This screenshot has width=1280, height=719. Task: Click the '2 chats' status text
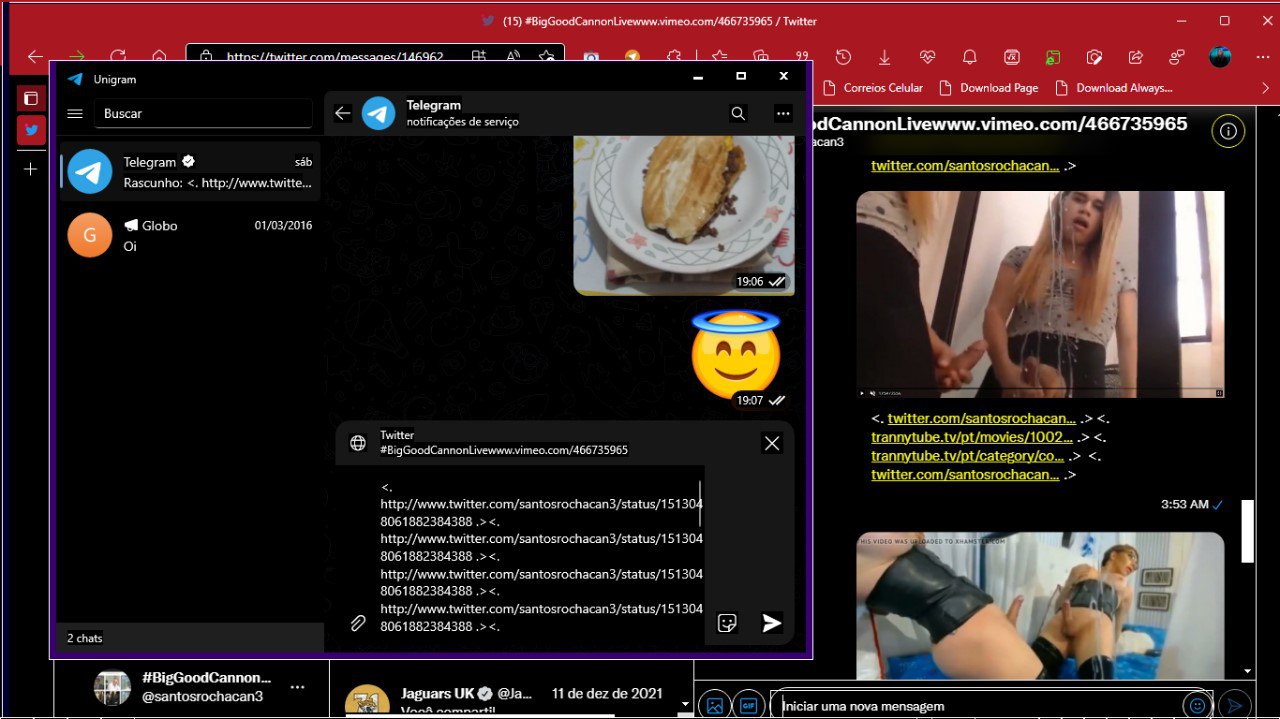tap(85, 638)
